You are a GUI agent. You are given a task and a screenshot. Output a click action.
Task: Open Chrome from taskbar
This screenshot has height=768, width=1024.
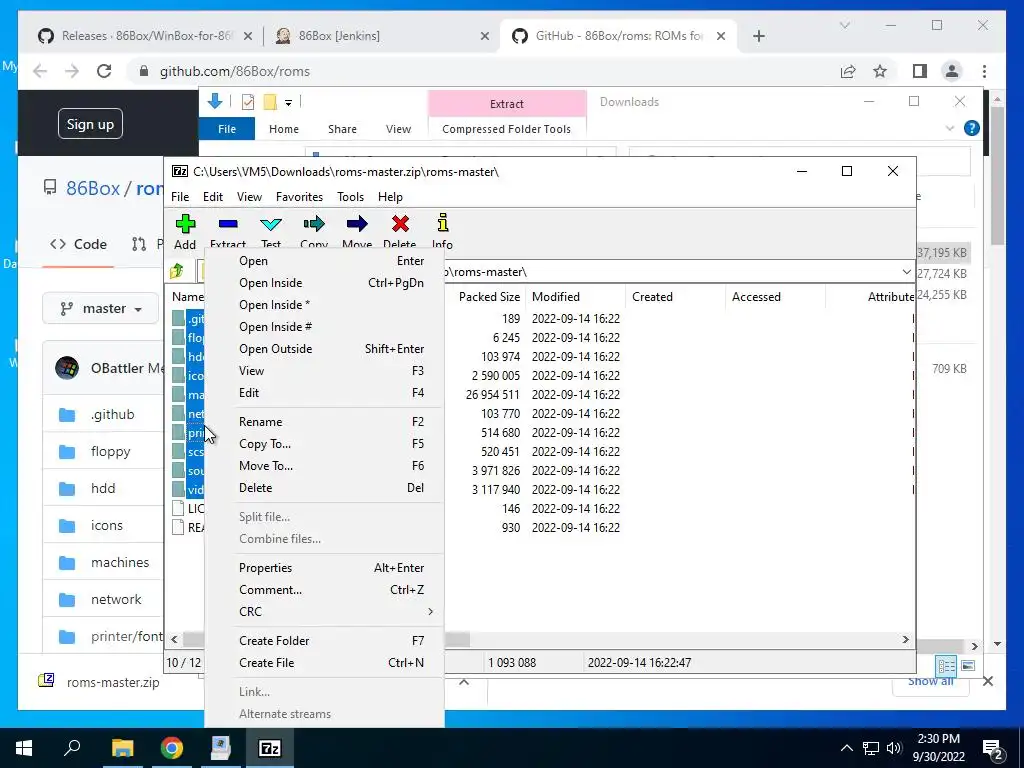pyautogui.click(x=172, y=748)
